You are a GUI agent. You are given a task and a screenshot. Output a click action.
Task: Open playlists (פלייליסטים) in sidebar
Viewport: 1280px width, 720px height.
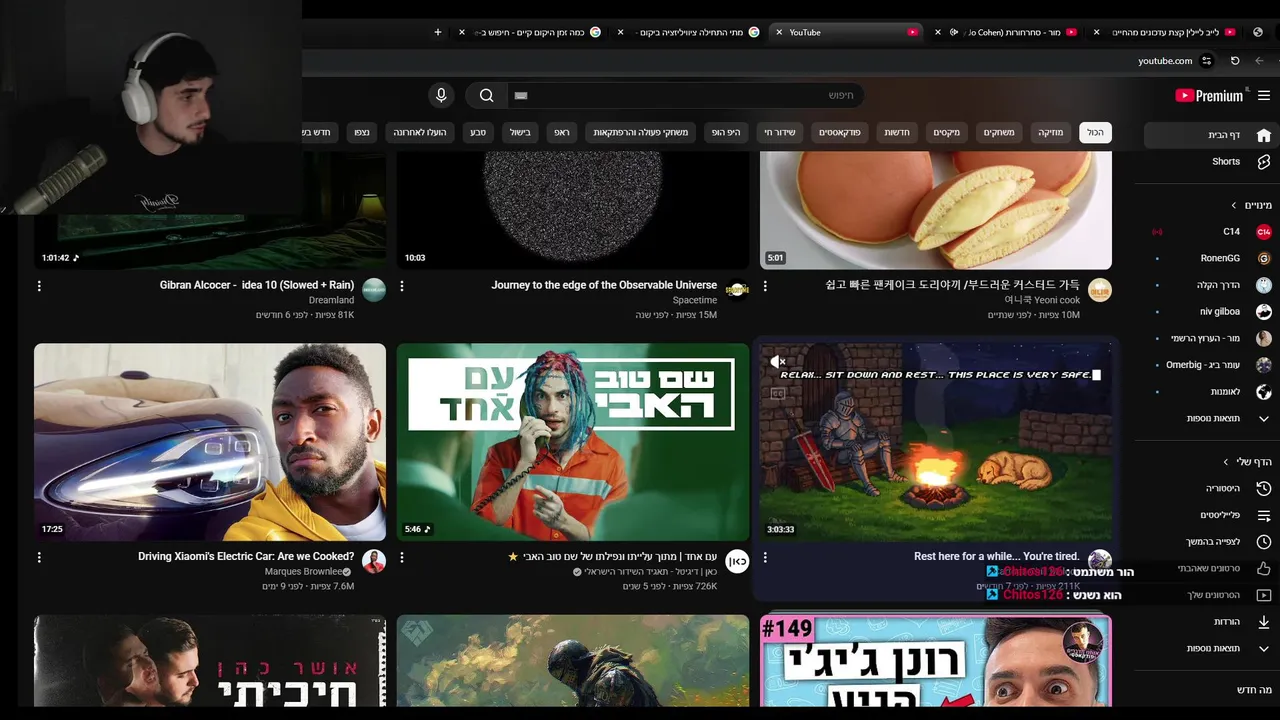point(1211,515)
